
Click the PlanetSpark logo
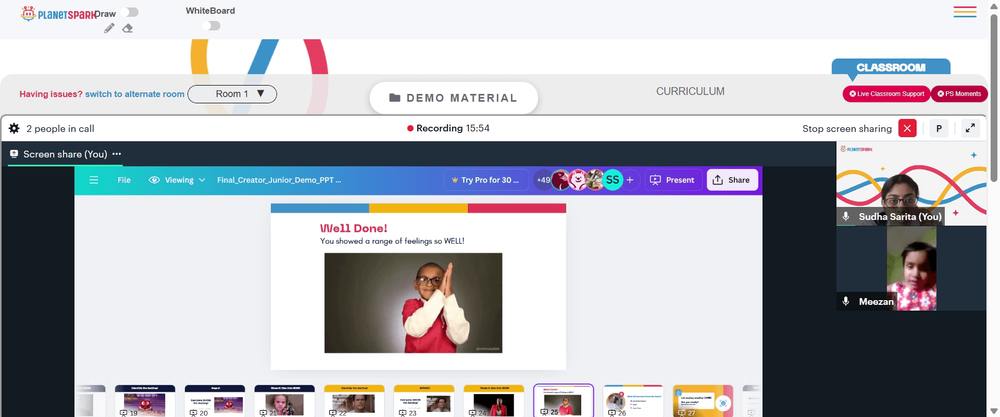59,13
